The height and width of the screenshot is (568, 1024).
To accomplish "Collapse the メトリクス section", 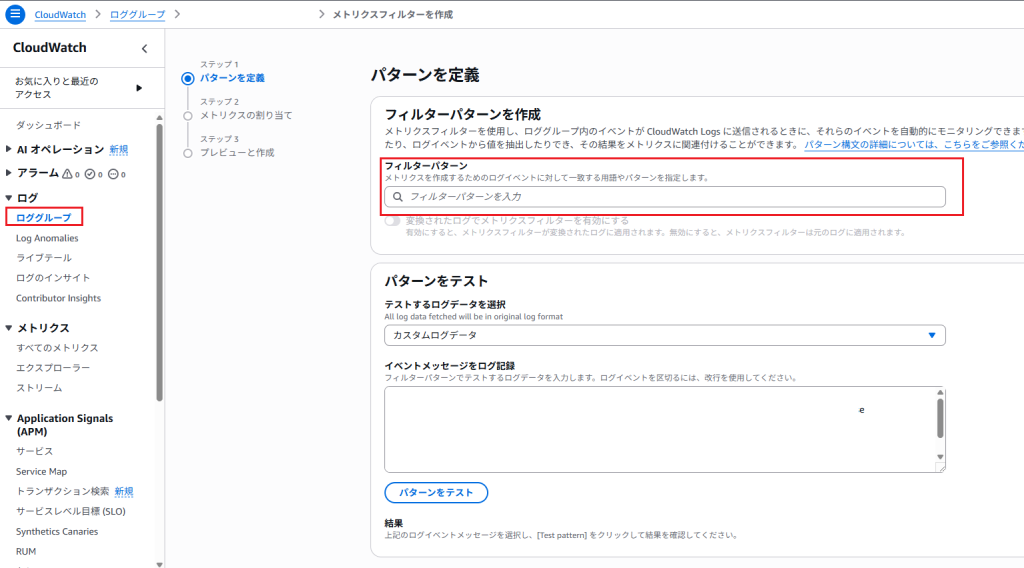I will click(x=8, y=328).
